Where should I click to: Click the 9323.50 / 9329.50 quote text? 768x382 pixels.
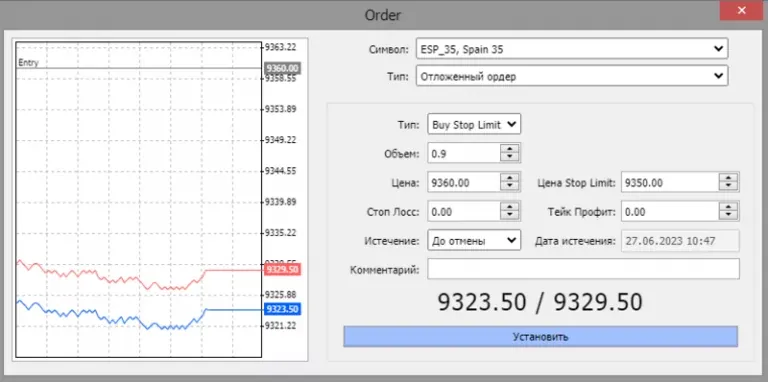[x=540, y=302]
